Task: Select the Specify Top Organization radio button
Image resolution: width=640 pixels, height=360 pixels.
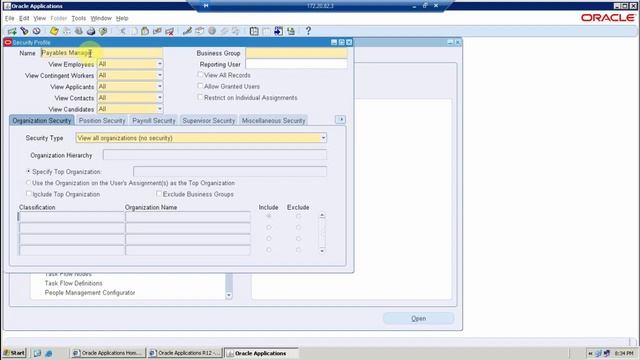Action: pyautogui.click(x=28, y=171)
